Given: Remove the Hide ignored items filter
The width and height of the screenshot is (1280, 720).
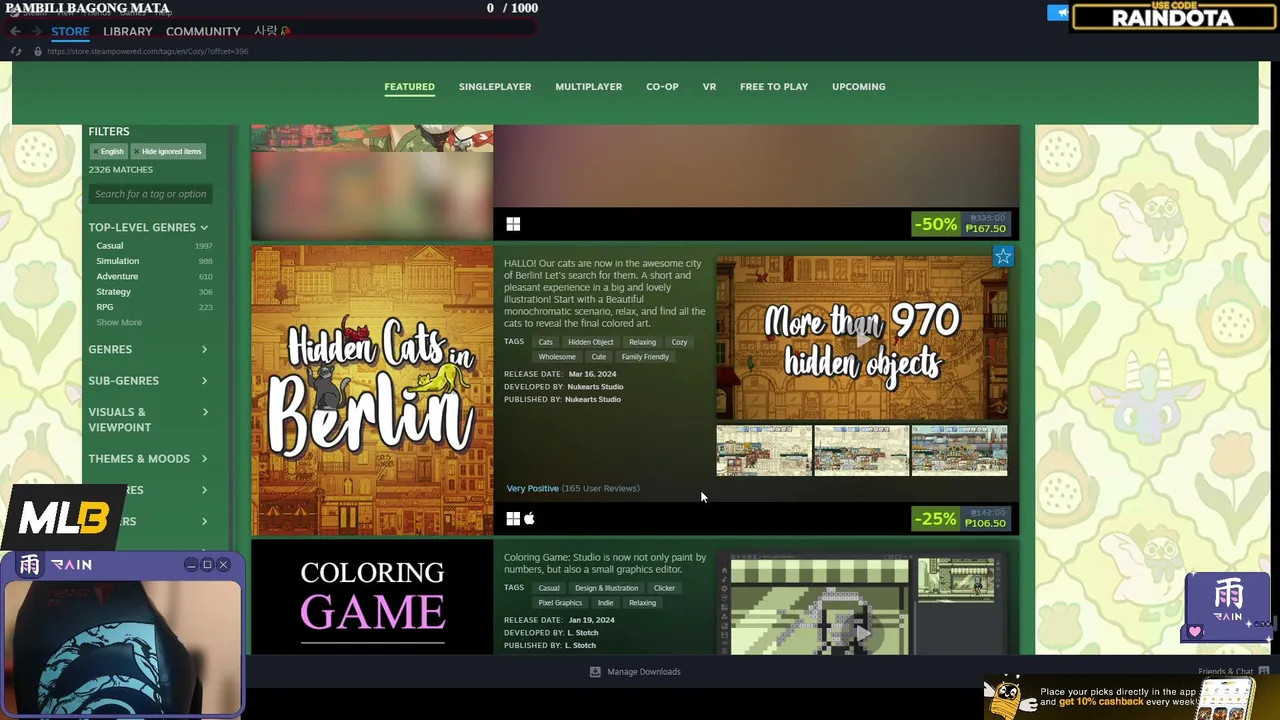Looking at the screenshot, I should 167,151.
